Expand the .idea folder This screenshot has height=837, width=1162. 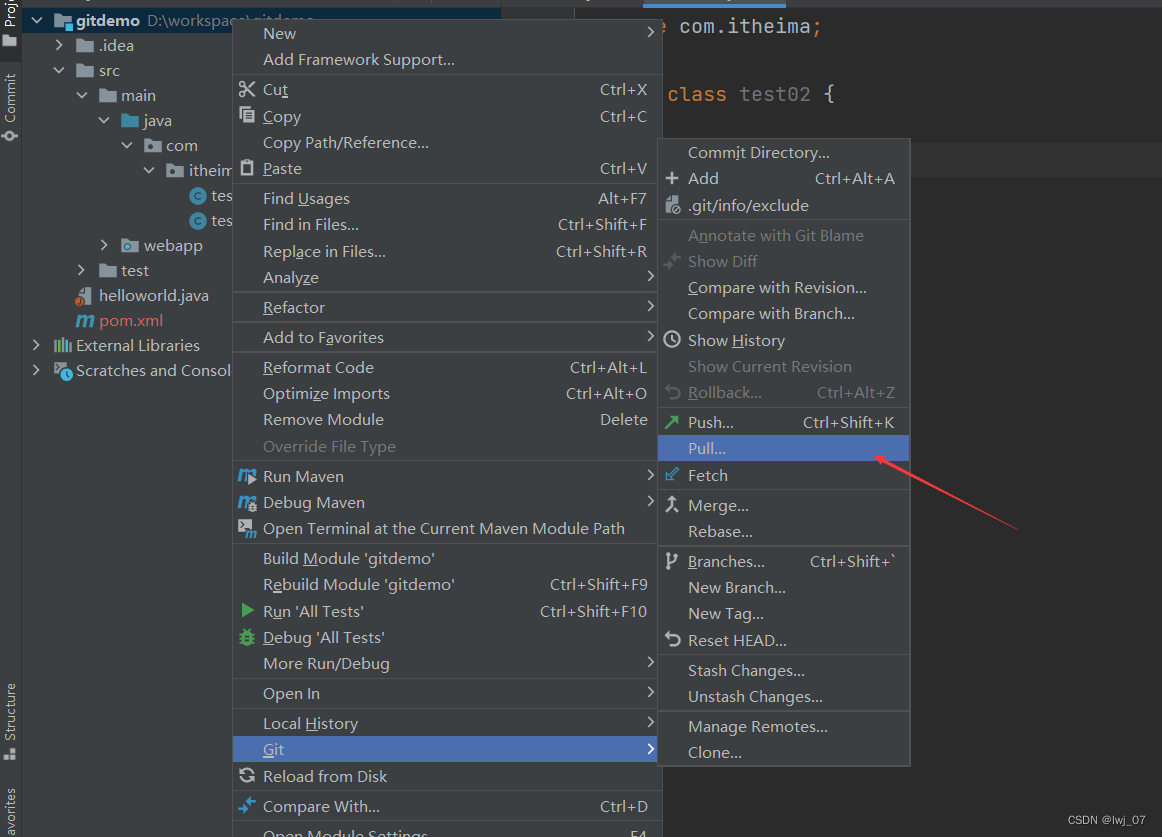click(59, 46)
